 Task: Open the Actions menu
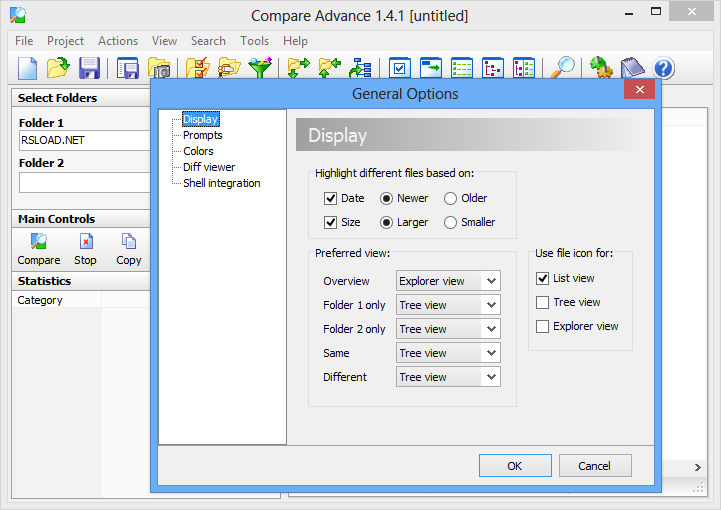click(x=118, y=41)
